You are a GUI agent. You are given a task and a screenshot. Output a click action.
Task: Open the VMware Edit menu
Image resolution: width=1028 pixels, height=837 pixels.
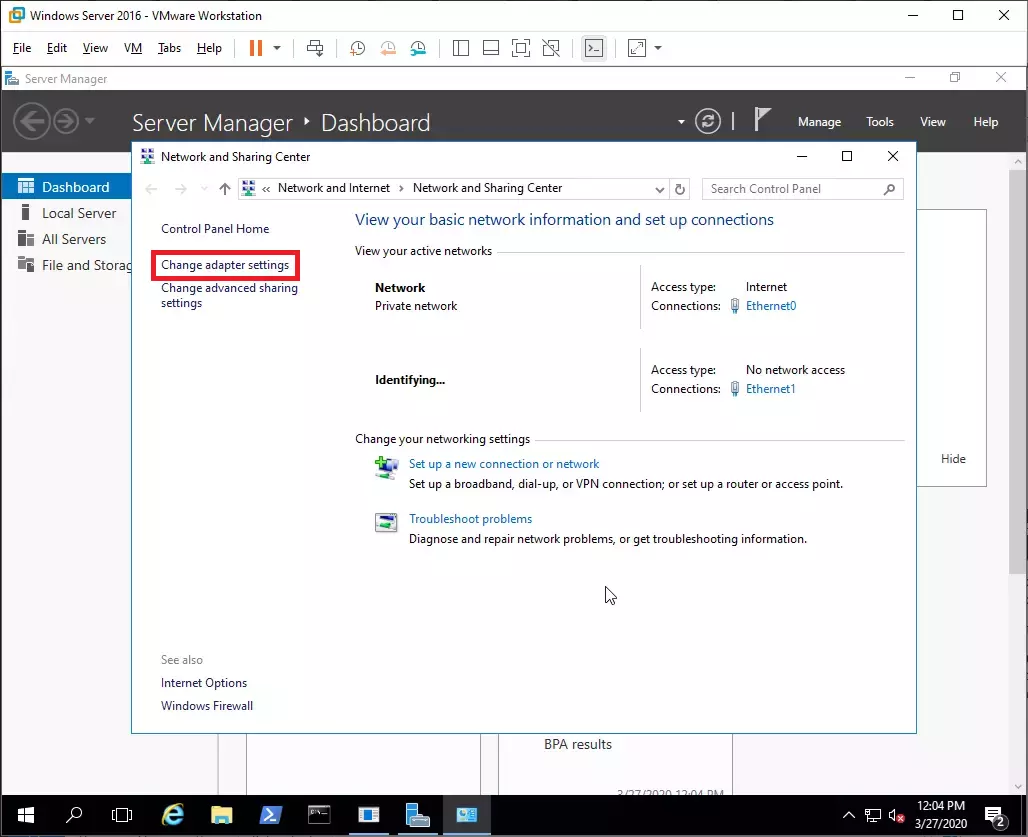click(x=56, y=48)
